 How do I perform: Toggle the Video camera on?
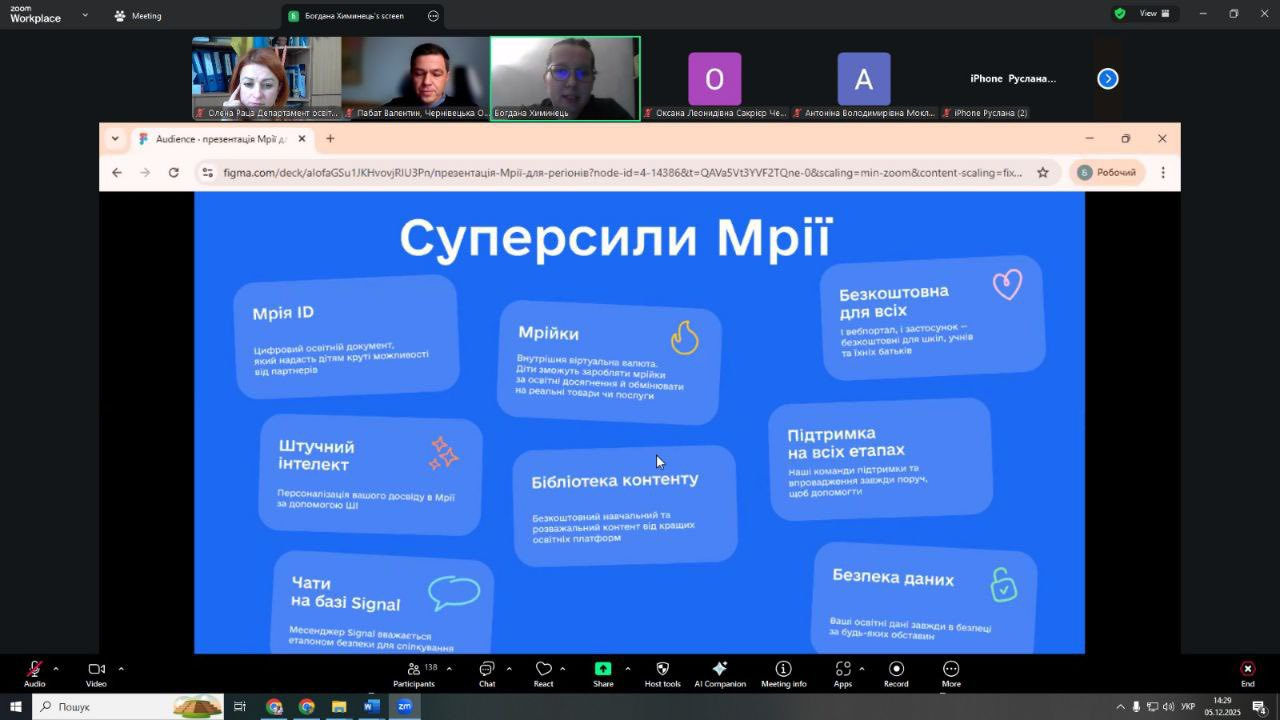click(x=96, y=674)
